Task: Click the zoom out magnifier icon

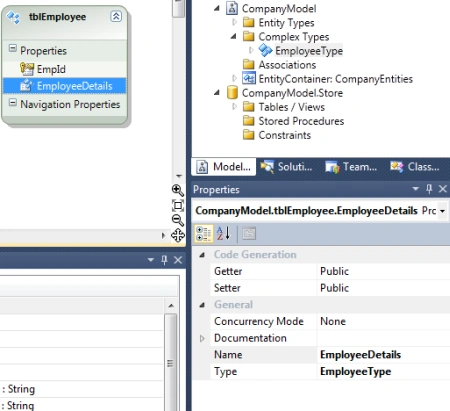Action: [178, 220]
